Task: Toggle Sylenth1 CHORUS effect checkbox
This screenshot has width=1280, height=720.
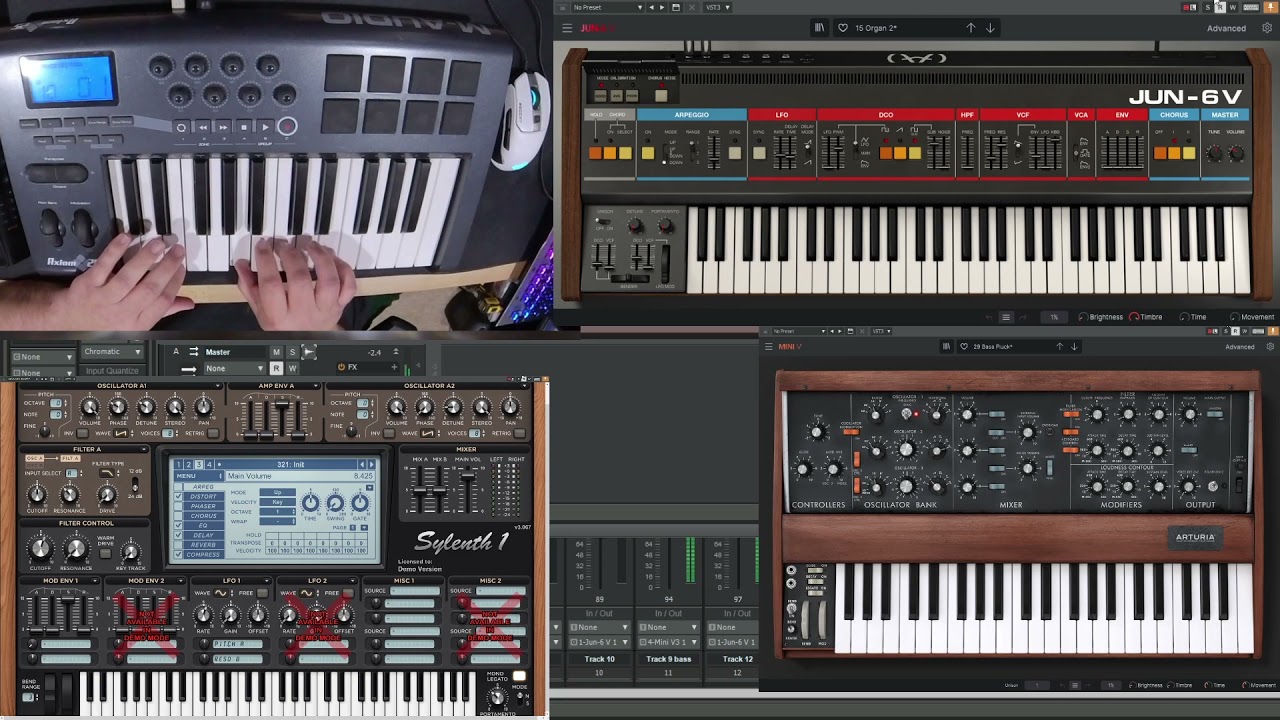Action: click(x=179, y=516)
